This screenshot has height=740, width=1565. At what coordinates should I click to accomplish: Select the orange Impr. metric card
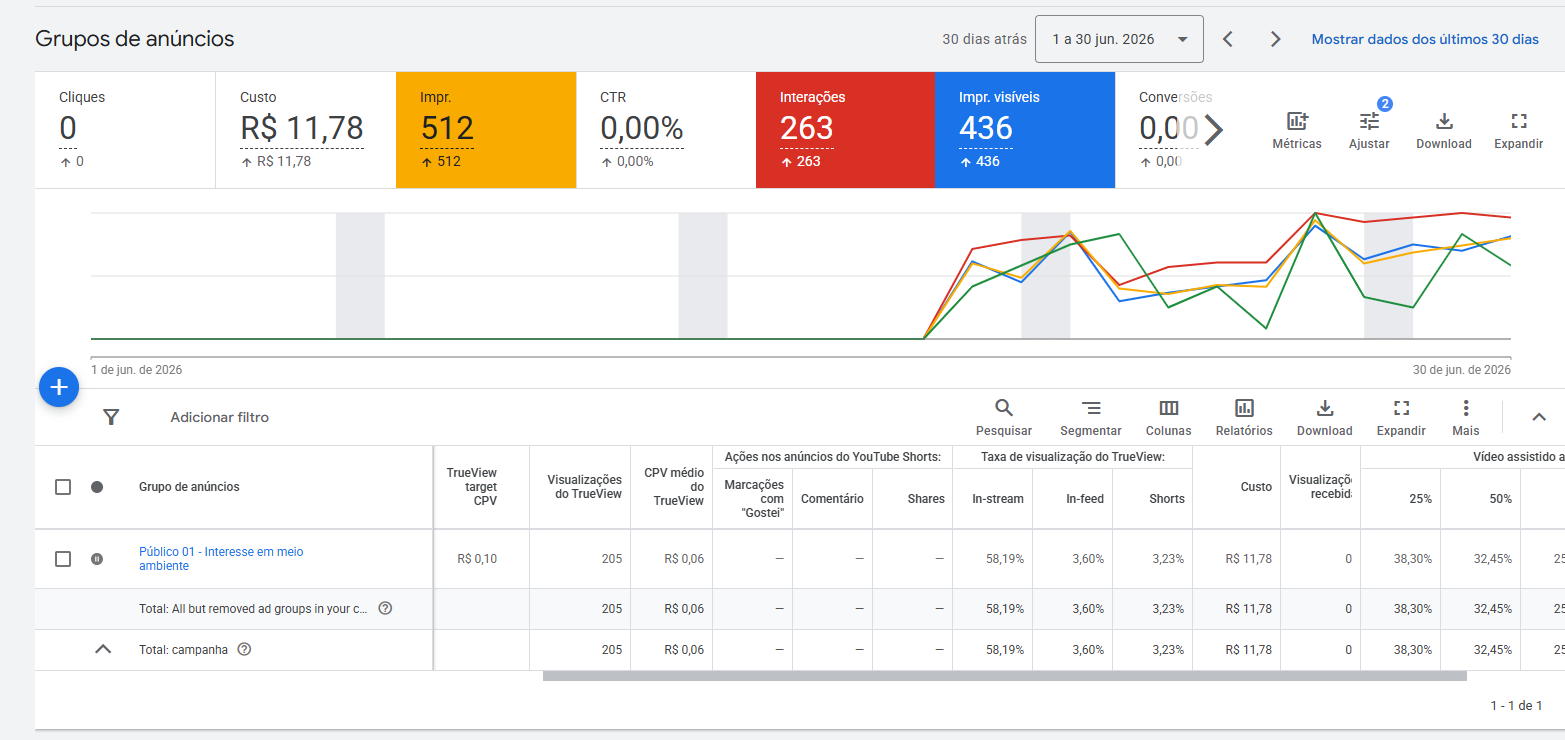pyautogui.click(x=486, y=130)
